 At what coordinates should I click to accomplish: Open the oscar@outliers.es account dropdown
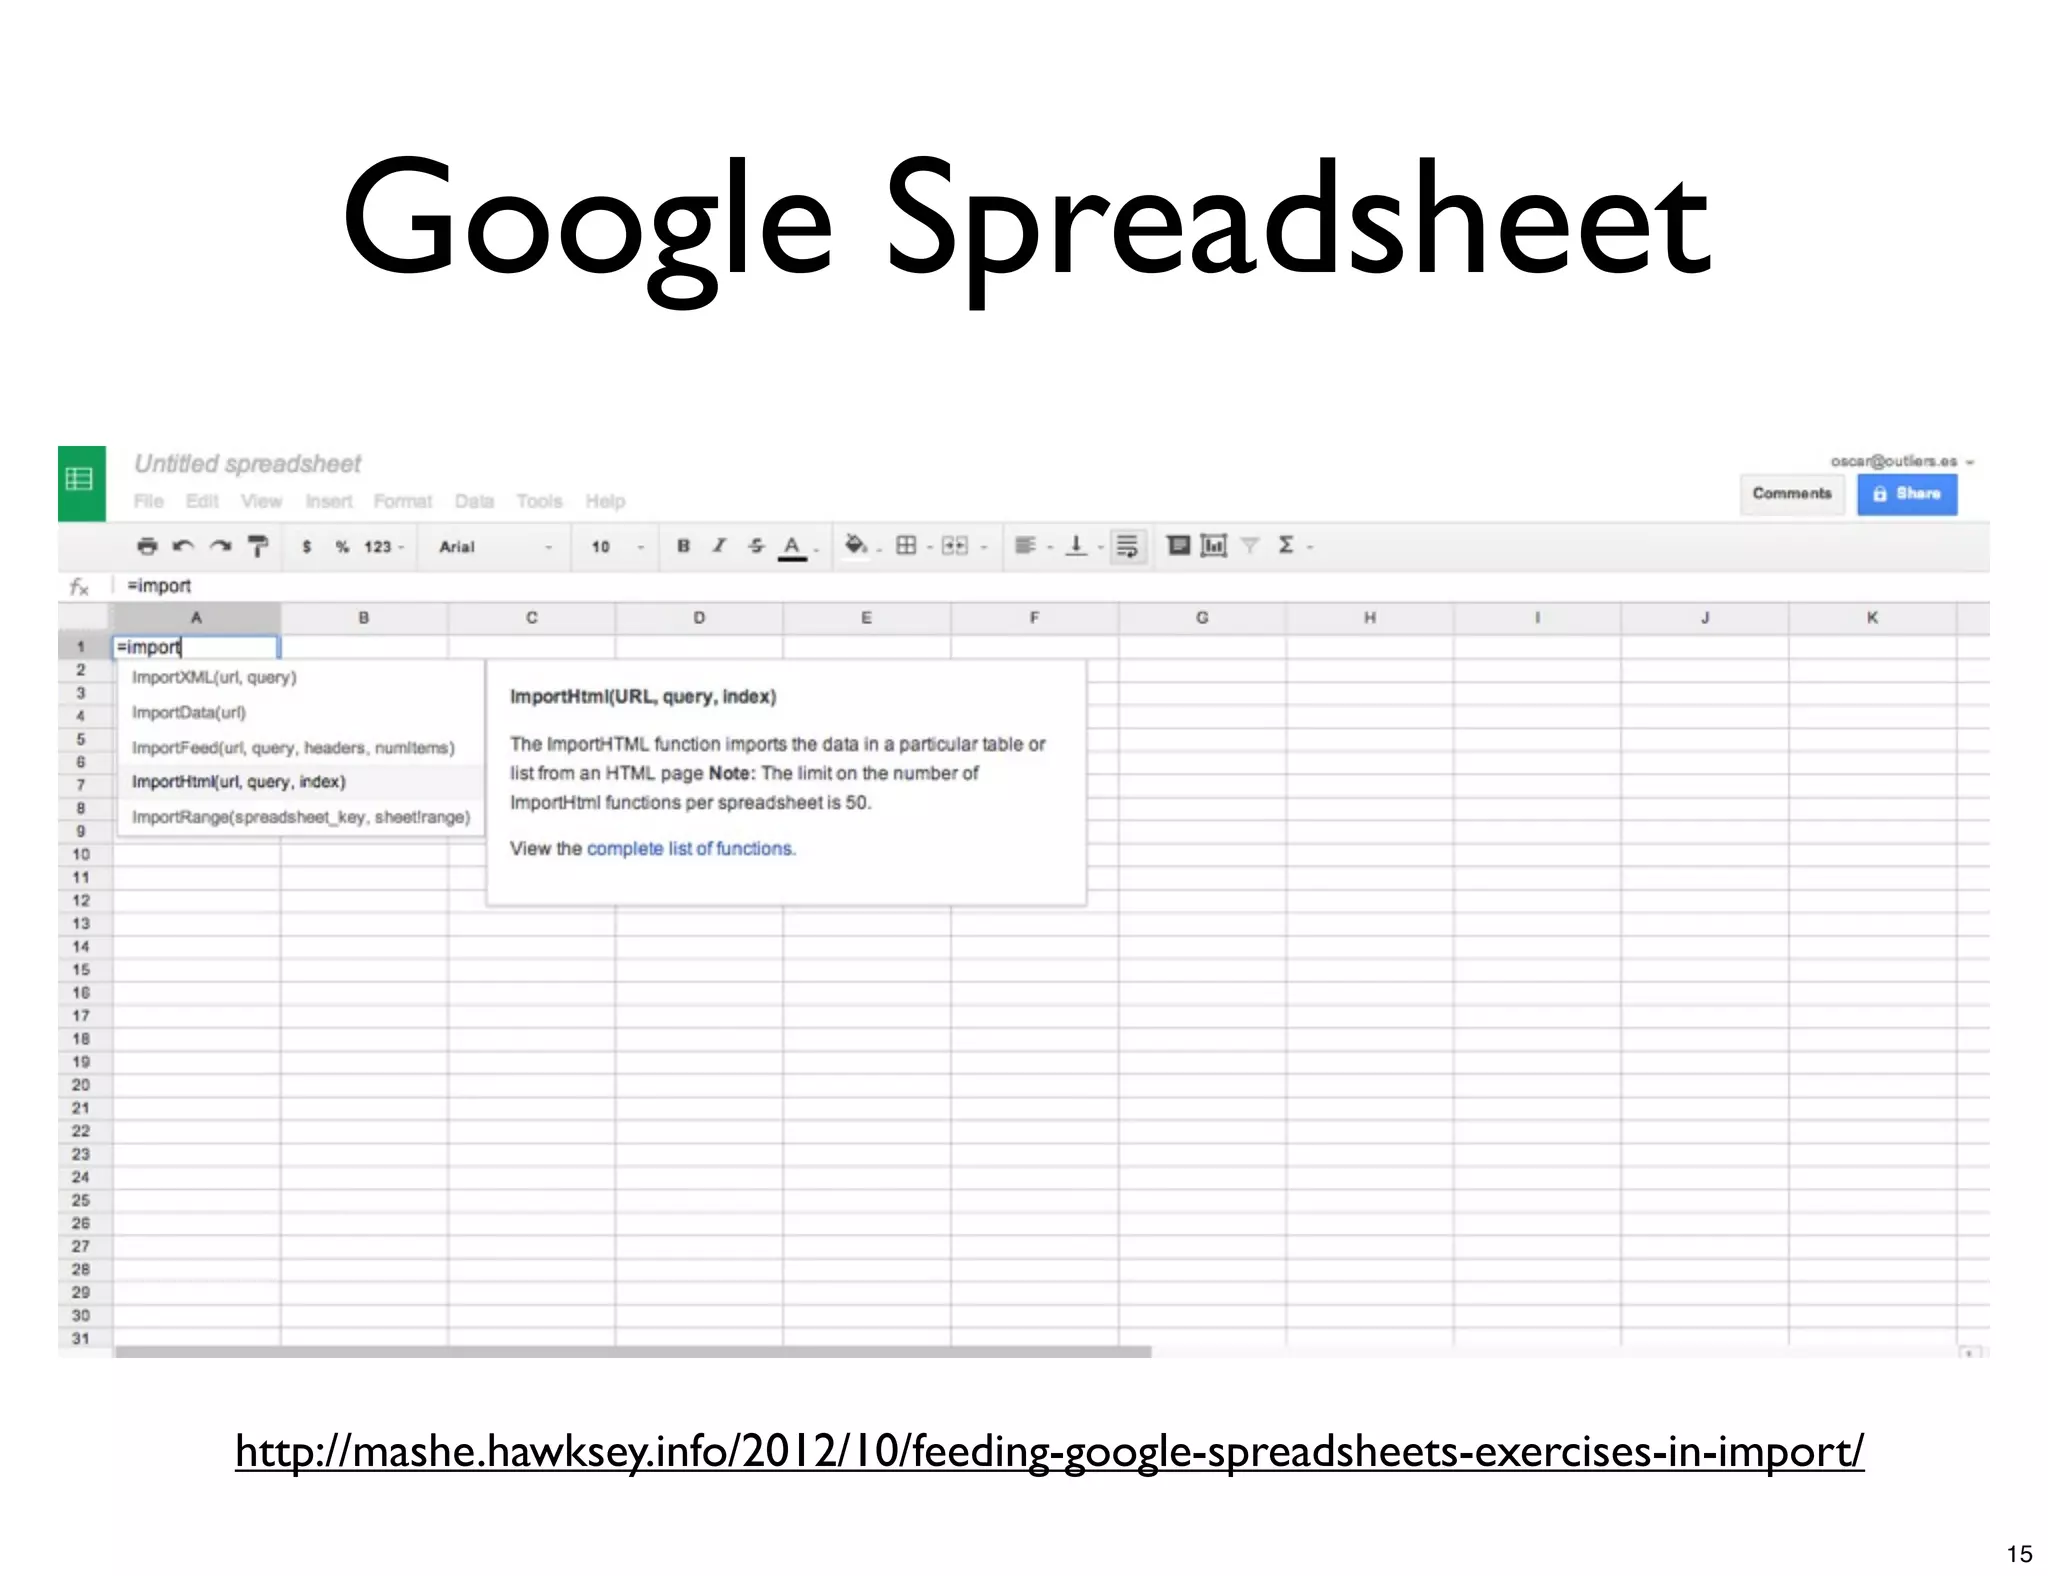1902,461
